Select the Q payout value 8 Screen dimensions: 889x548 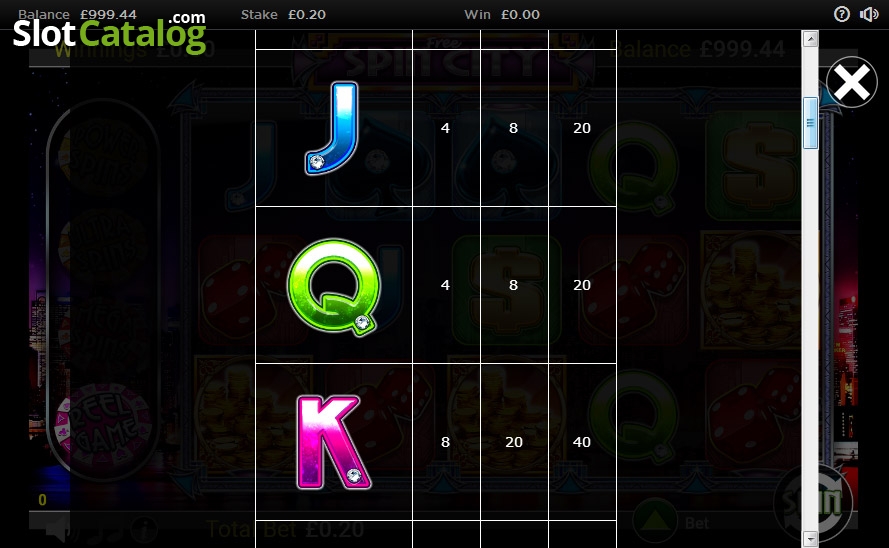pyautogui.click(x=513, y=285)
